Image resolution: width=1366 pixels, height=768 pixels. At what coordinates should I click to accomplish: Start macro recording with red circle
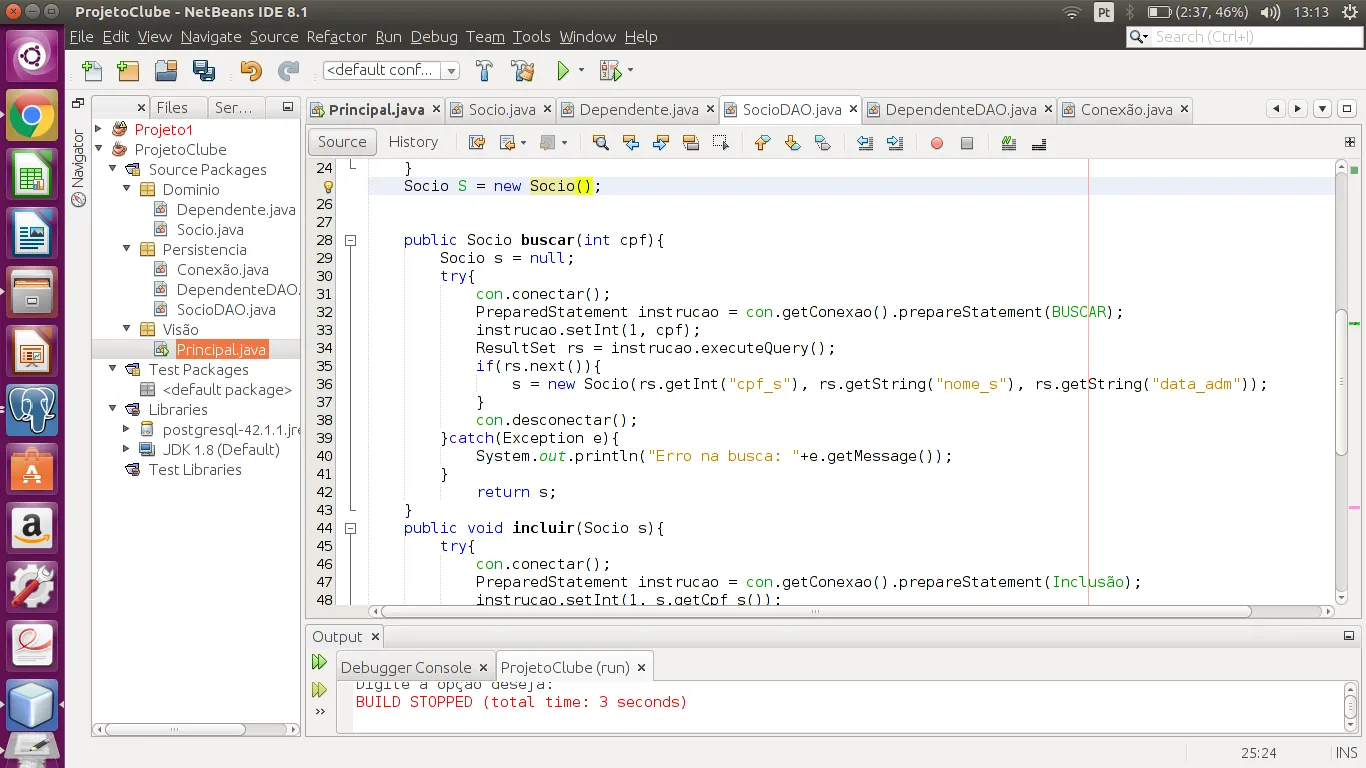pyautogui.click(x=937, y=143)
